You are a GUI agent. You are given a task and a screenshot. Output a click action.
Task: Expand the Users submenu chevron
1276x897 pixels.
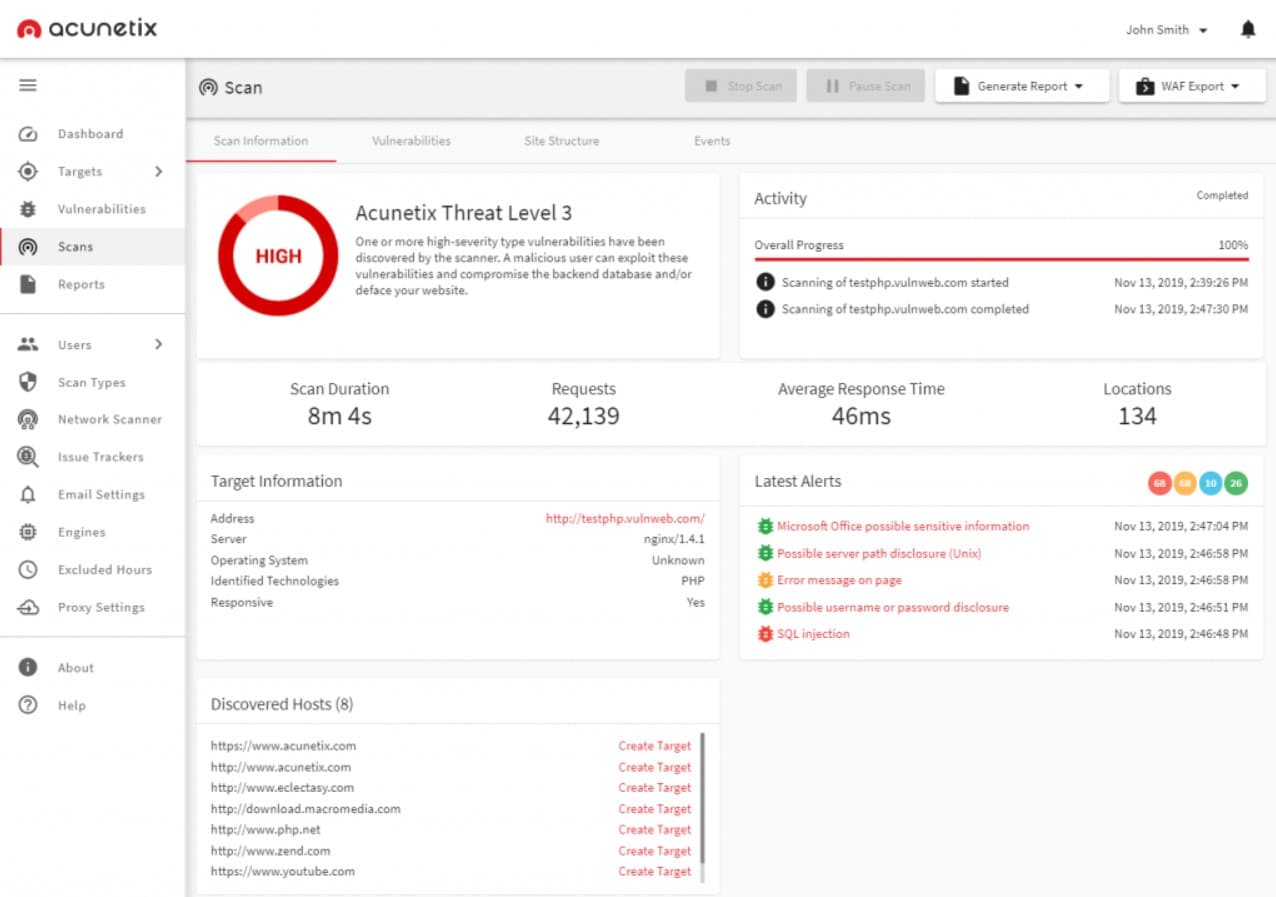[158, 344]
